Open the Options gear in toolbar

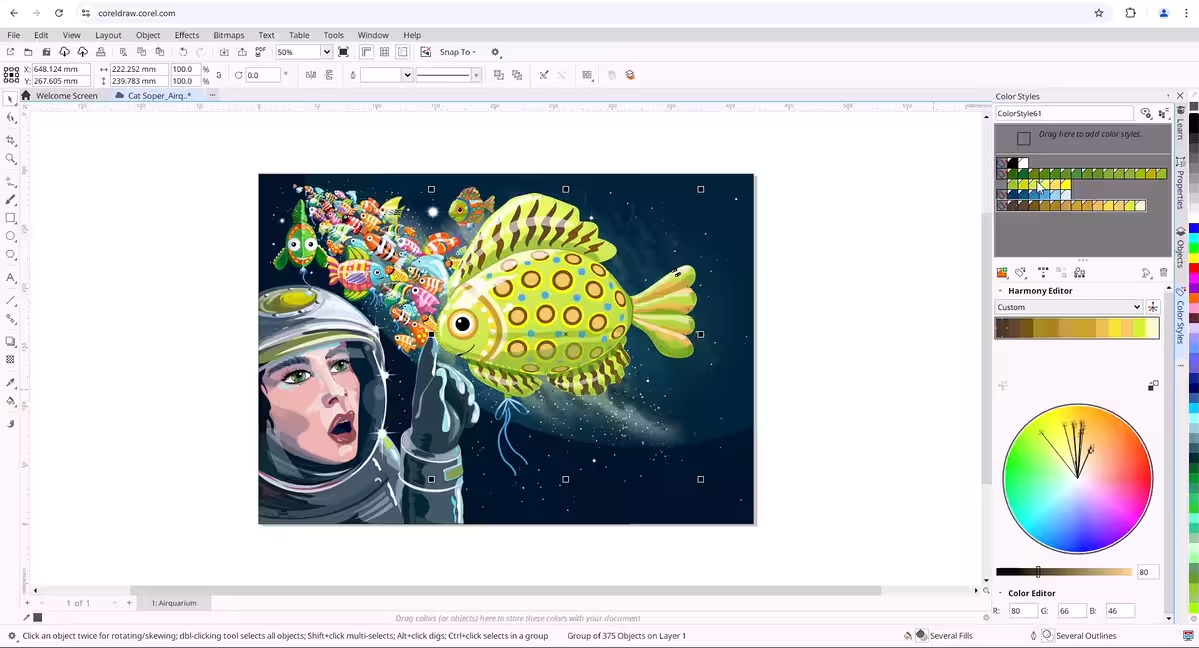tap(495, 52)
